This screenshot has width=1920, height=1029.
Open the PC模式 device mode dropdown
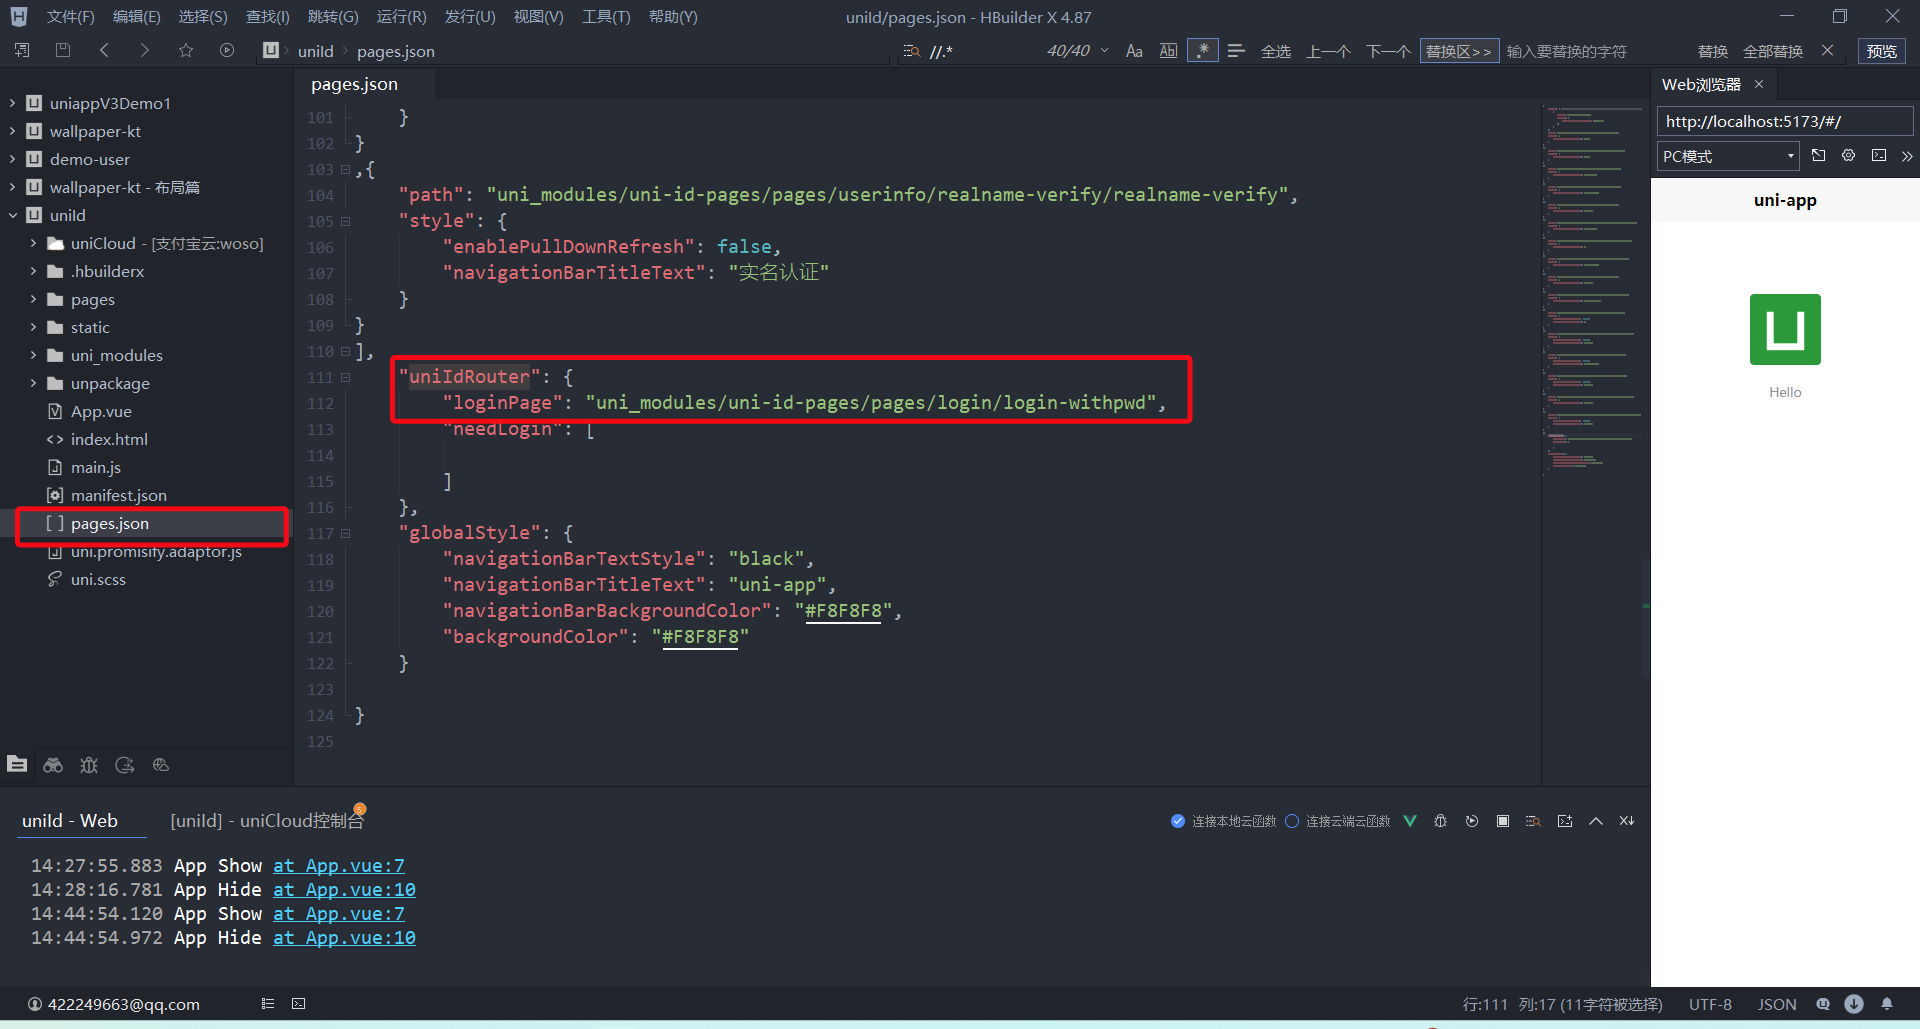point(1728,156)
